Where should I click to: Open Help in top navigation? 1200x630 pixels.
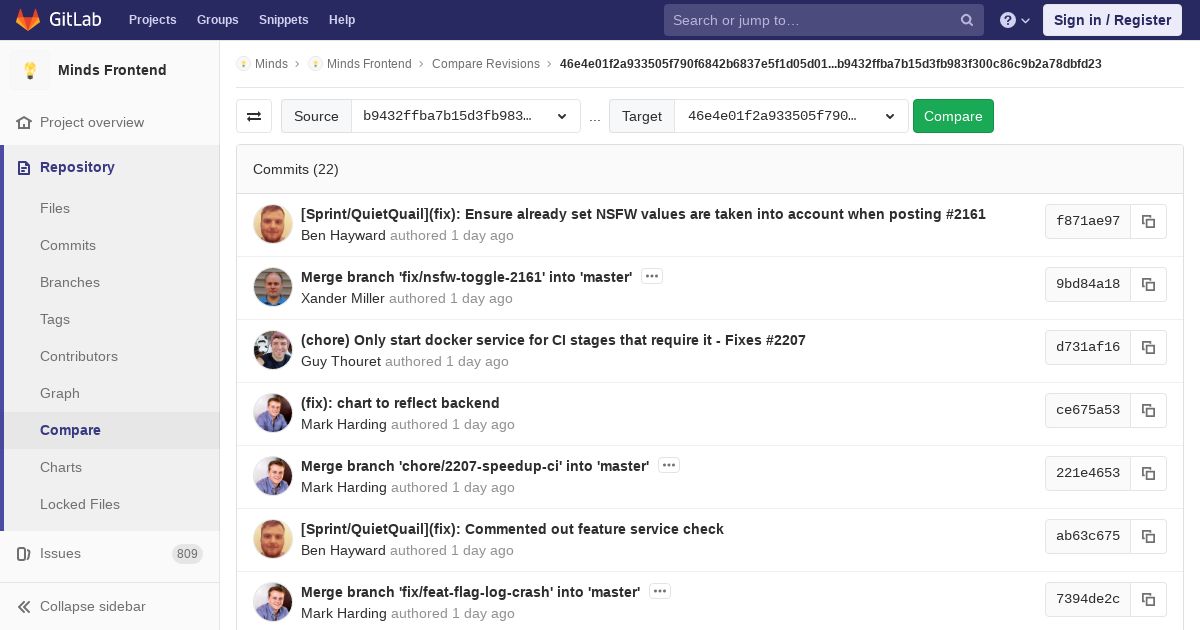coord(342,20)
